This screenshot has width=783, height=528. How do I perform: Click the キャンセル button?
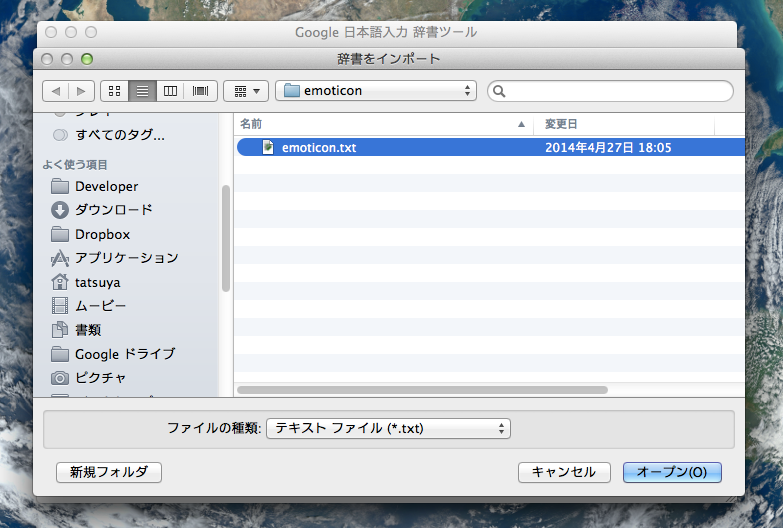(x=564, y=472)
